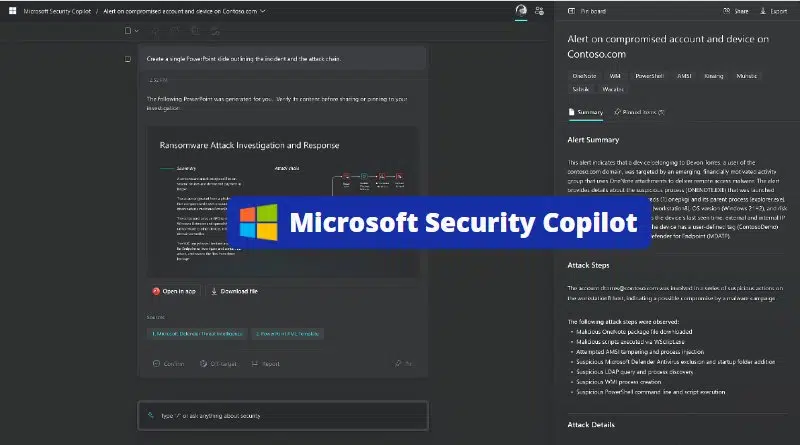Focus the ask anything about security input
The height and width of the screenshot is (445, 800).
click(283, 416)
